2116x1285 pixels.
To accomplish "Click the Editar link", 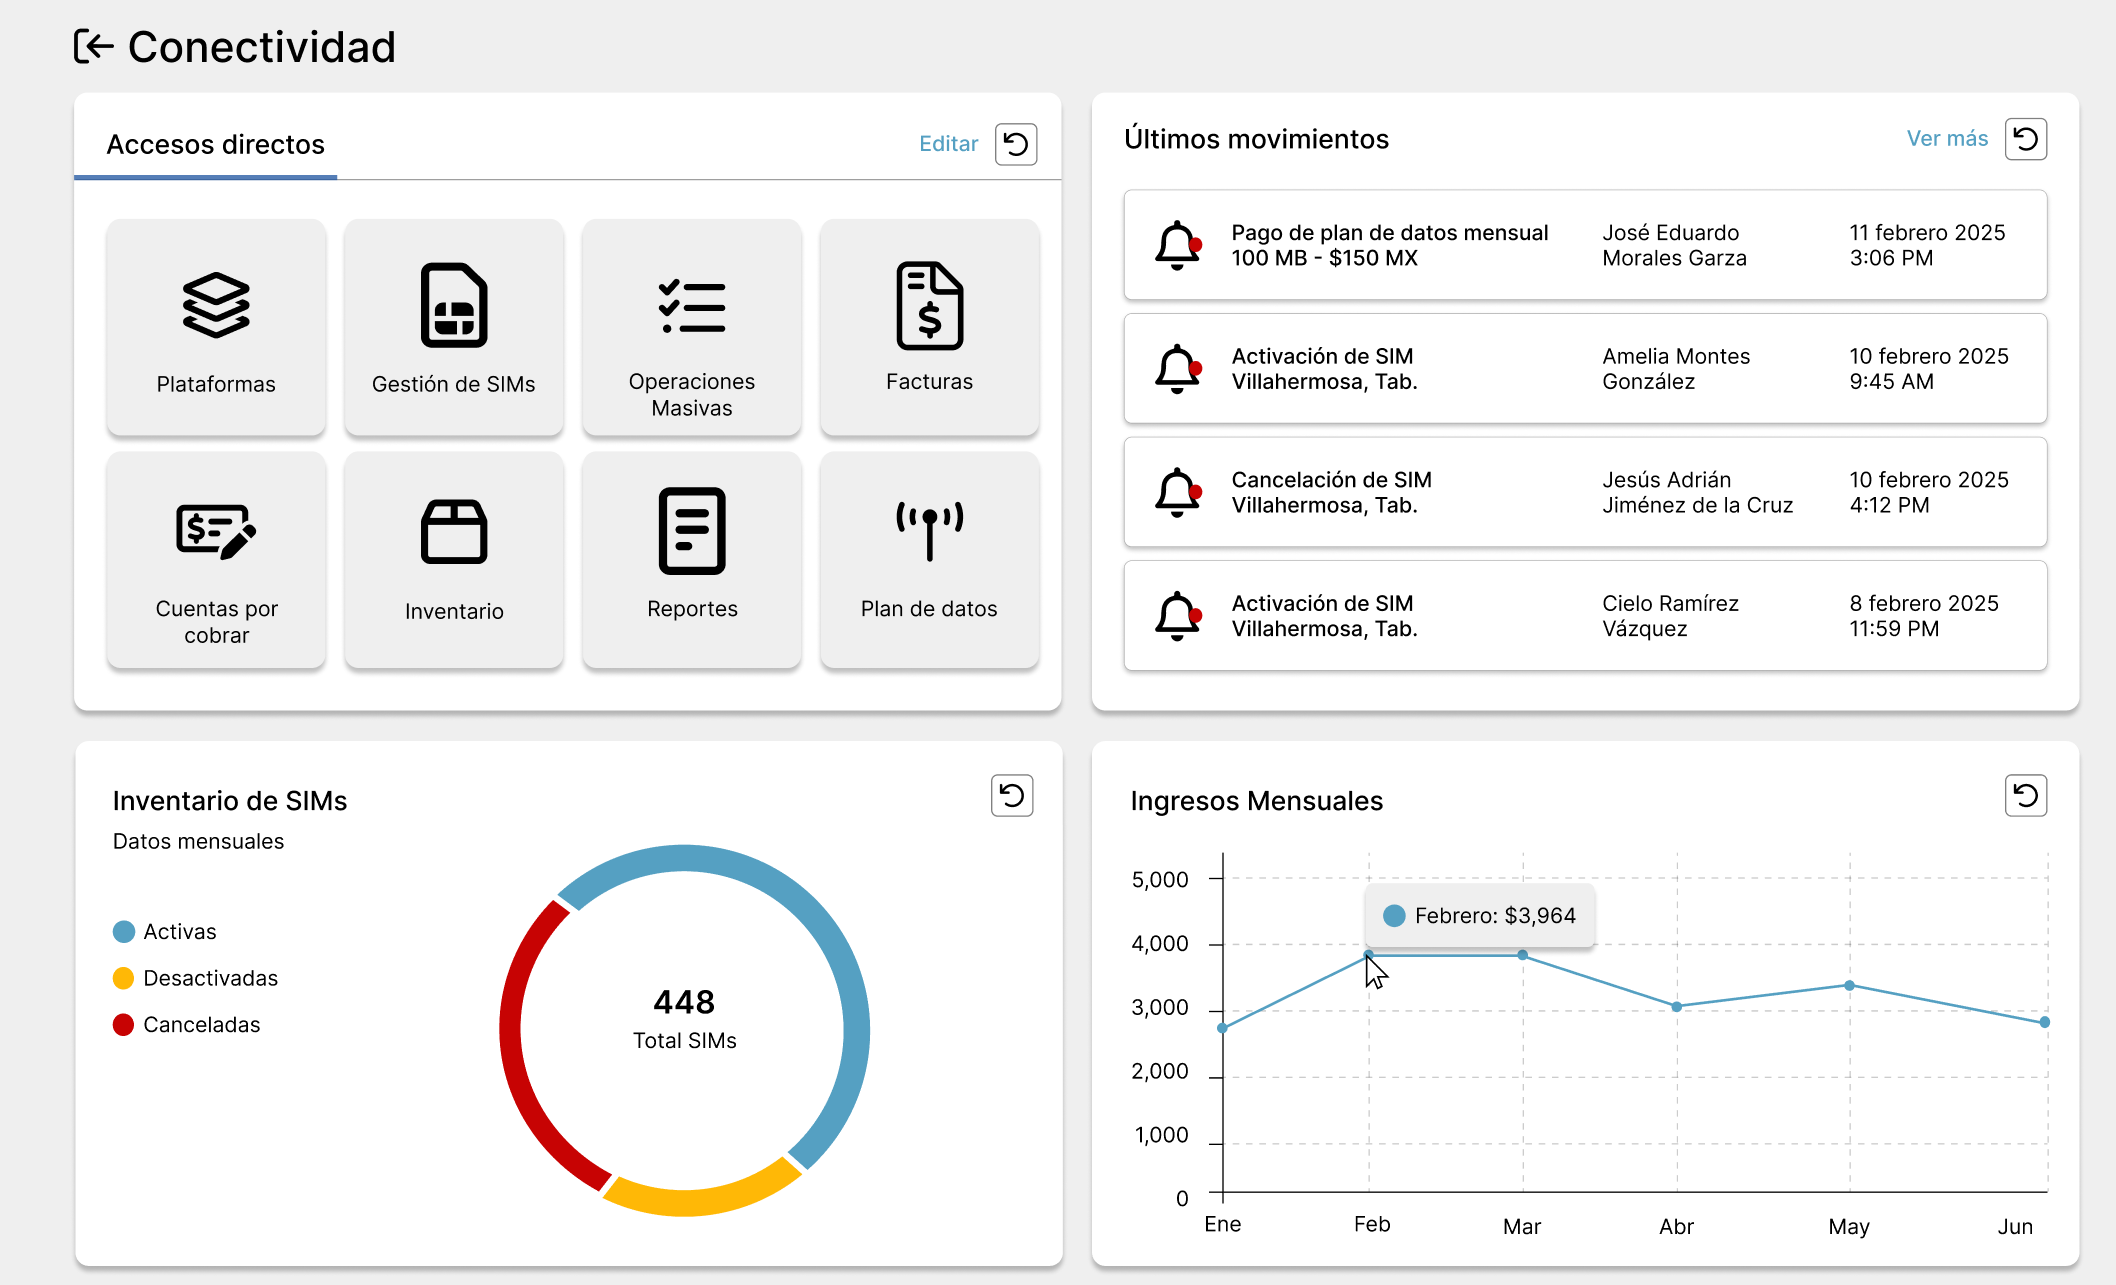I will [948, 144].
